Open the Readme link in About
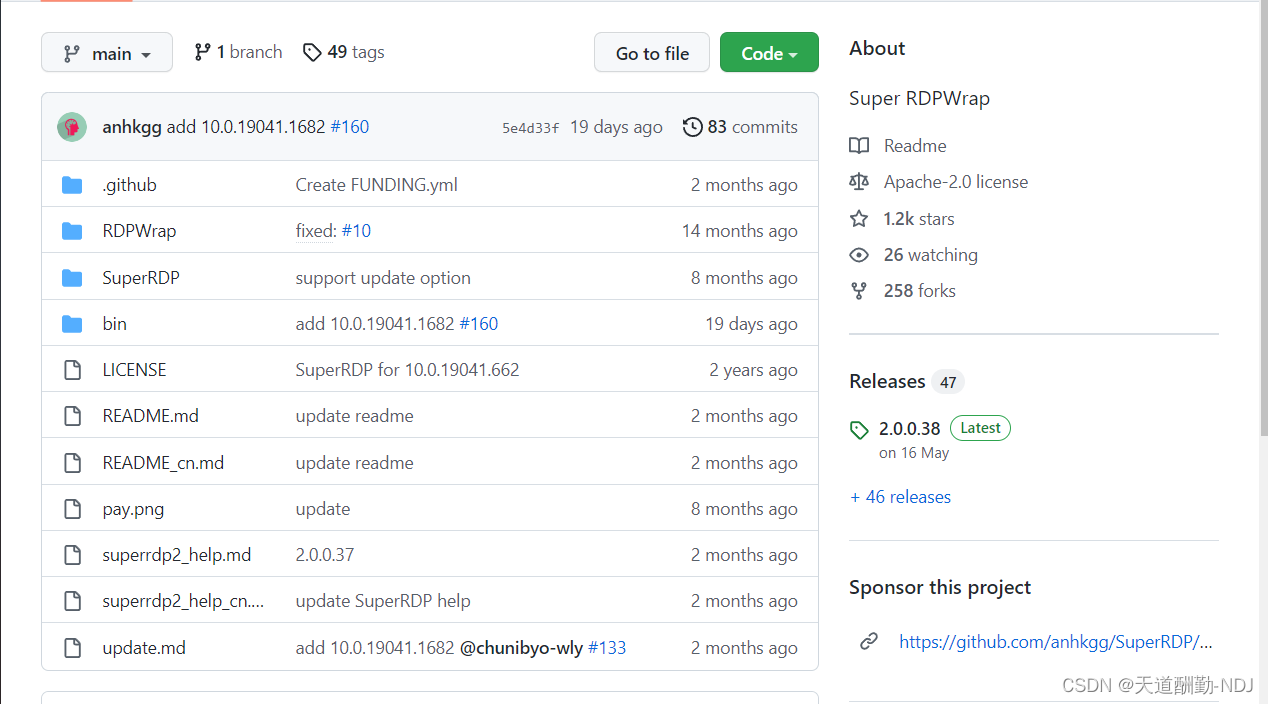Viewport: 1268px width, 704px height. 915,146
